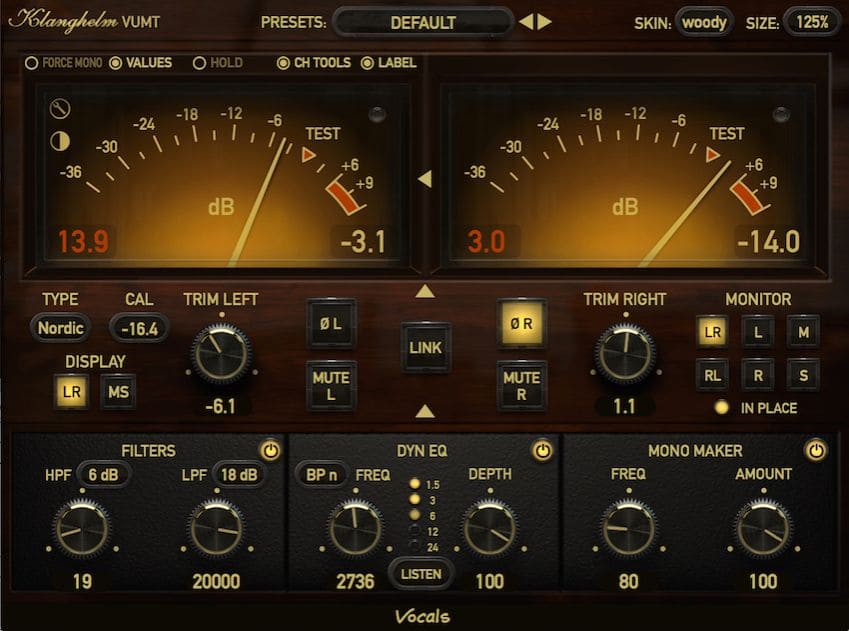Click the Klanghelm VUMT logo
Viewport: 849px width, 631px height.
point(84,21)
